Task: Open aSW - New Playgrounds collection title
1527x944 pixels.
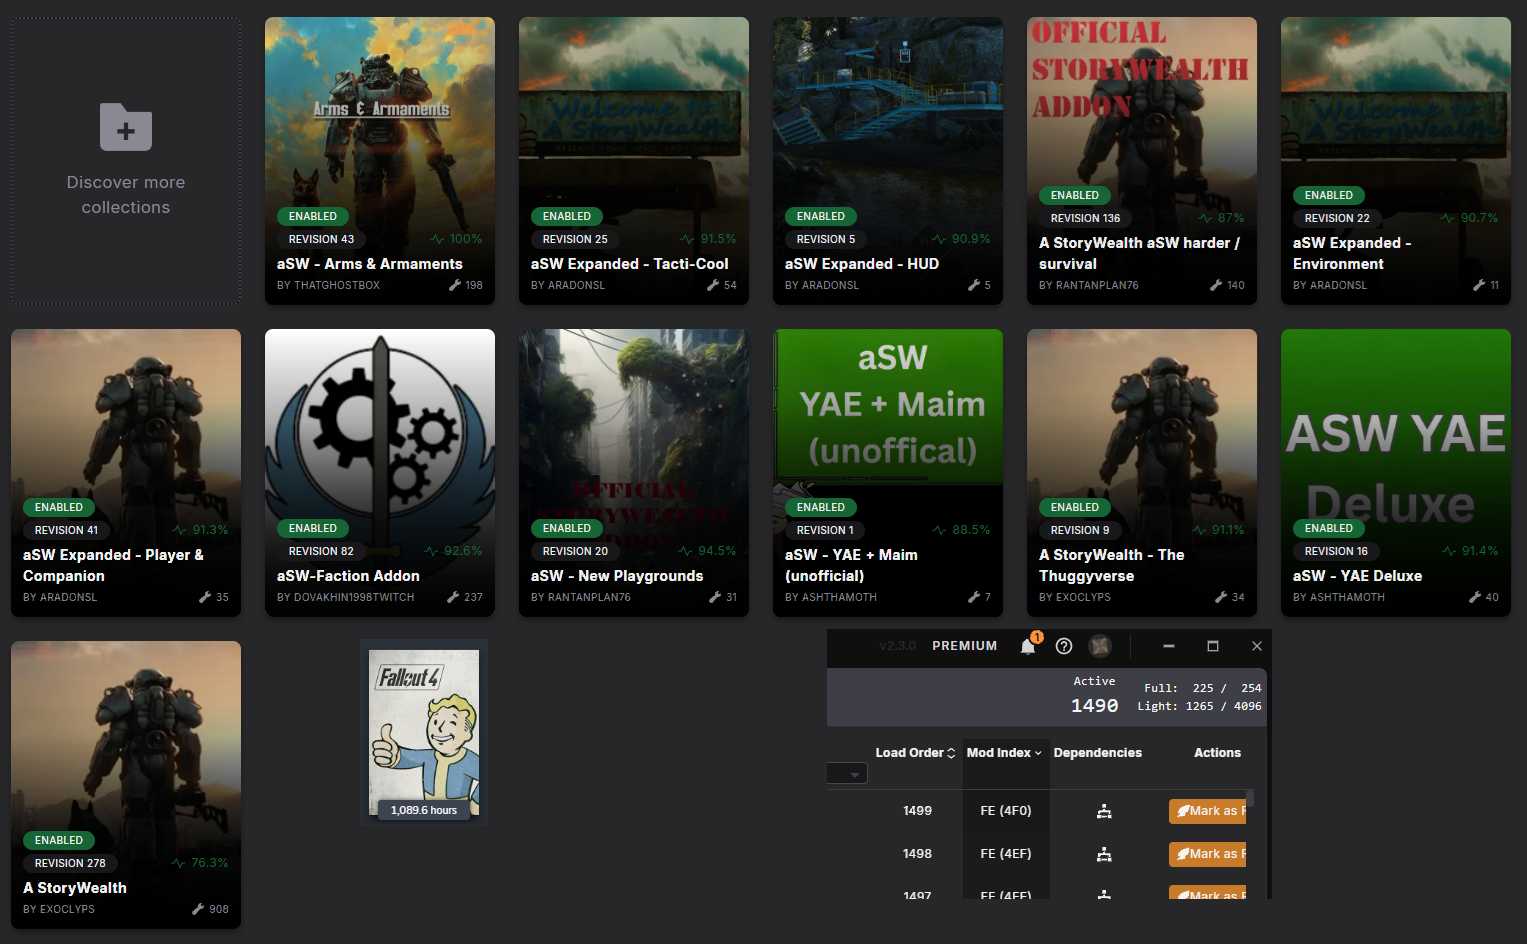Action: click(x=617, y=576)
